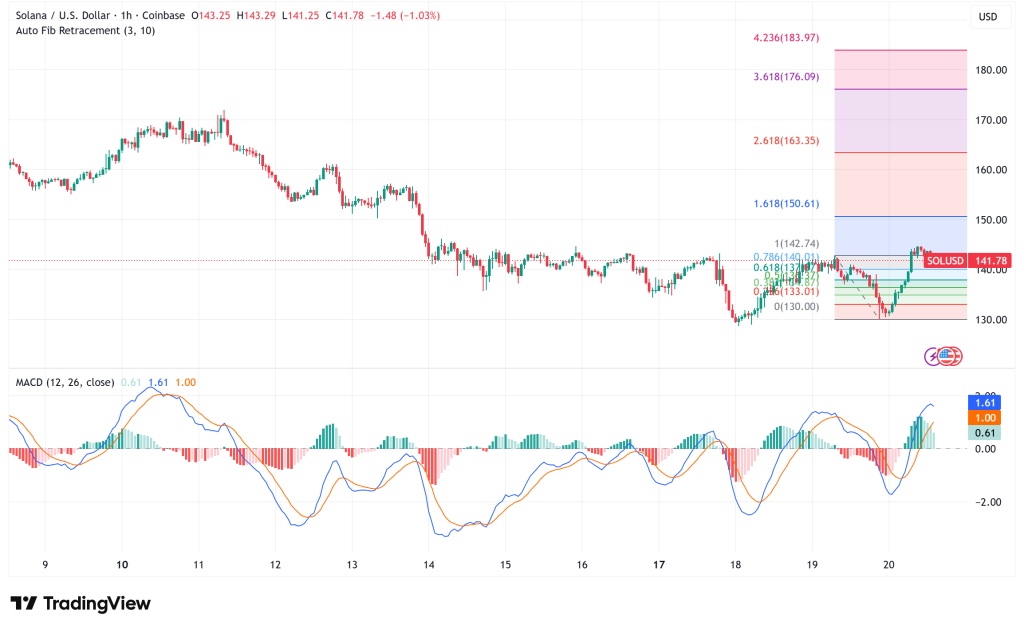Click the red SOLUSD price tag on scale
The height and width of the screenshot is (630, 1024).
coord(945,259)
